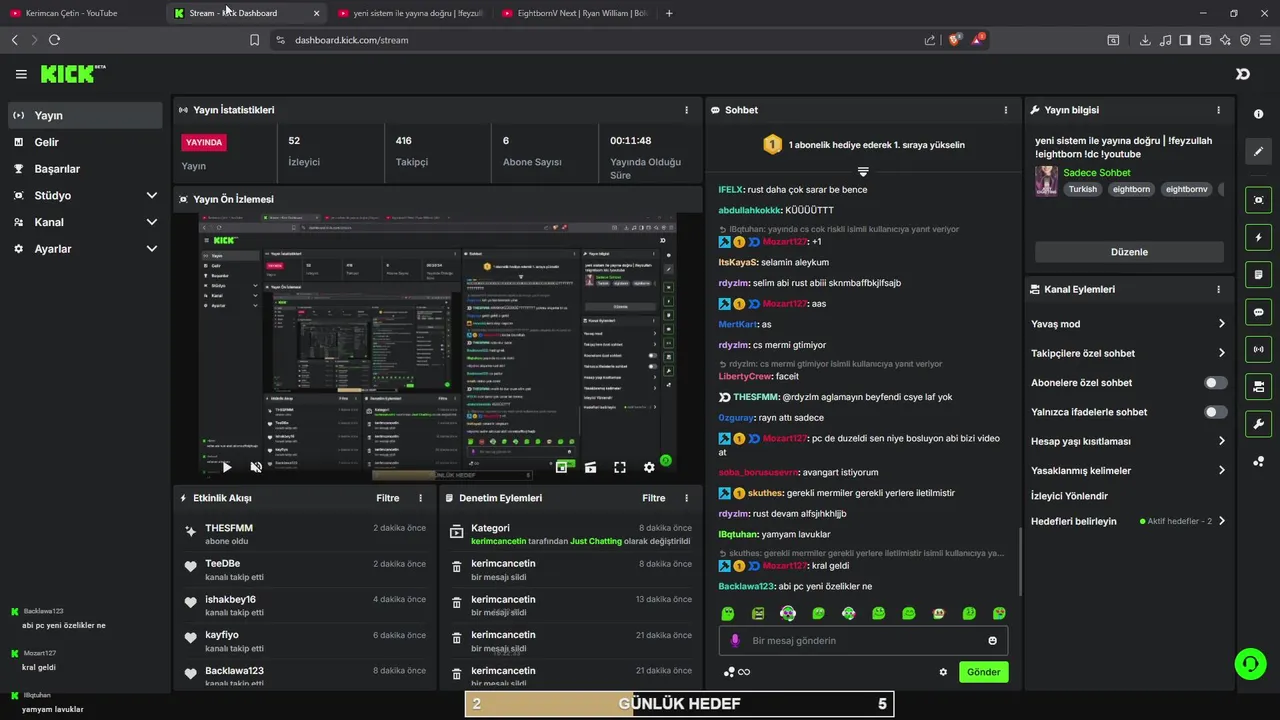Toggle the wrench stream info icon in sidebar

pos(1258,423)
